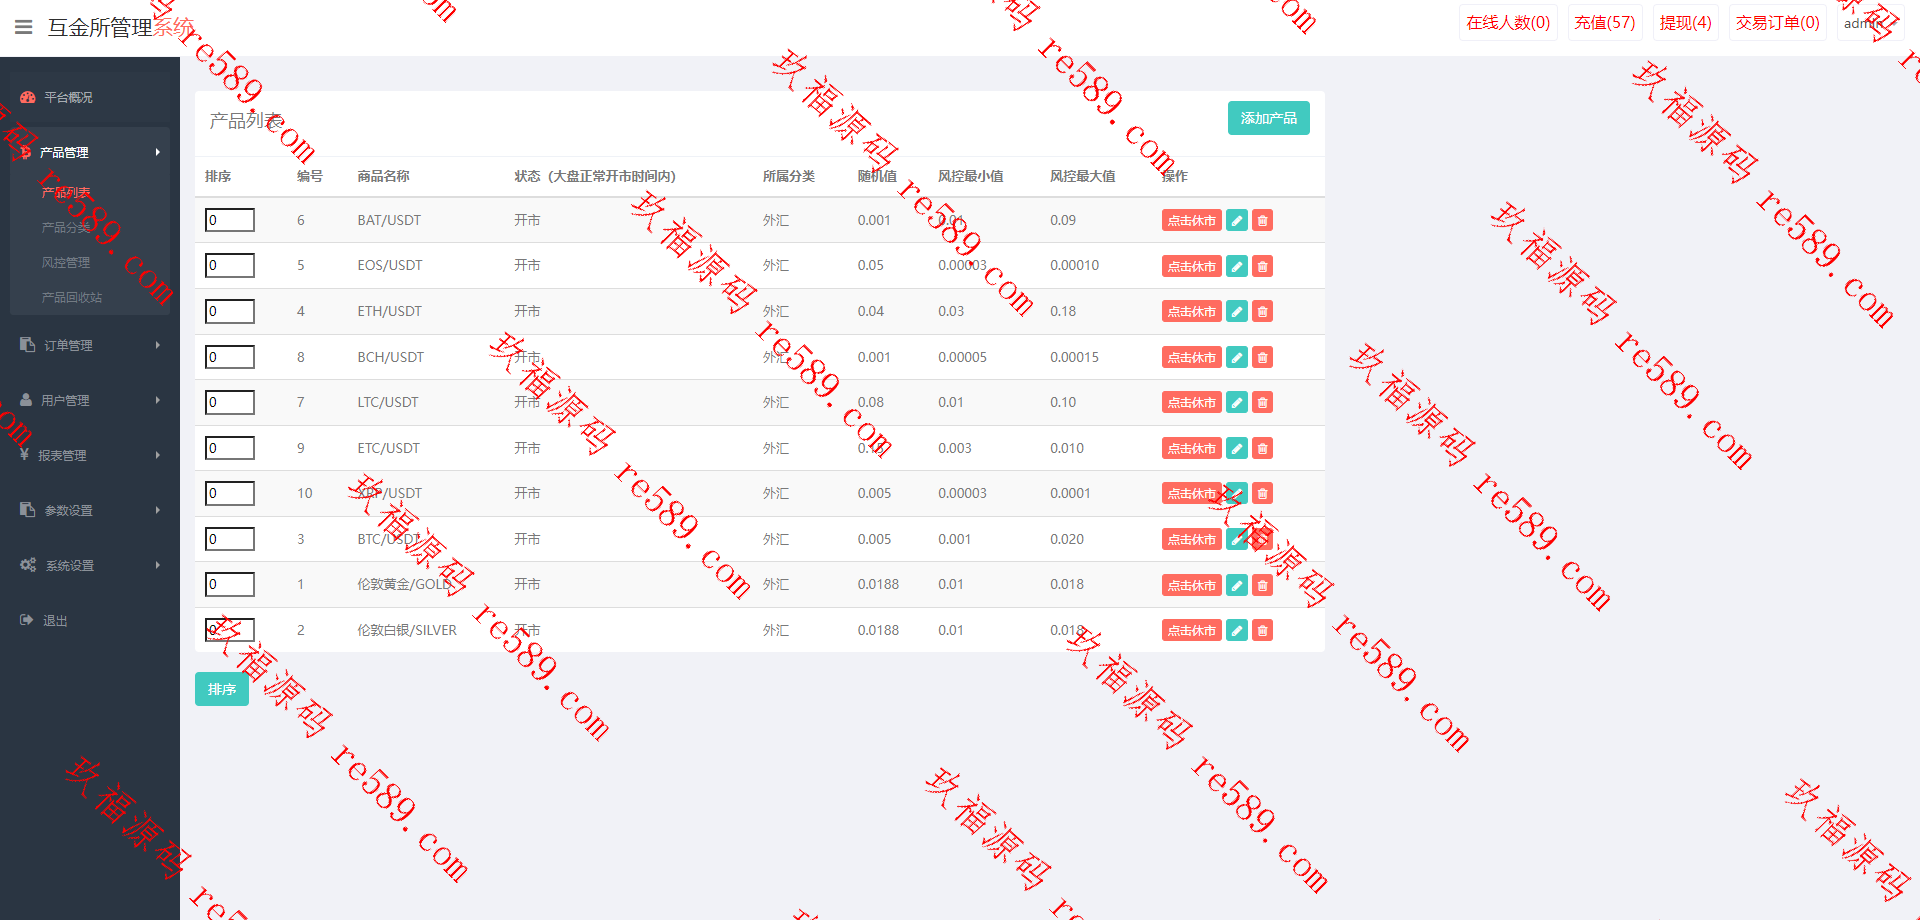
Task: Open the 风控管理 submenu item
Action: [x=66, y=262]
